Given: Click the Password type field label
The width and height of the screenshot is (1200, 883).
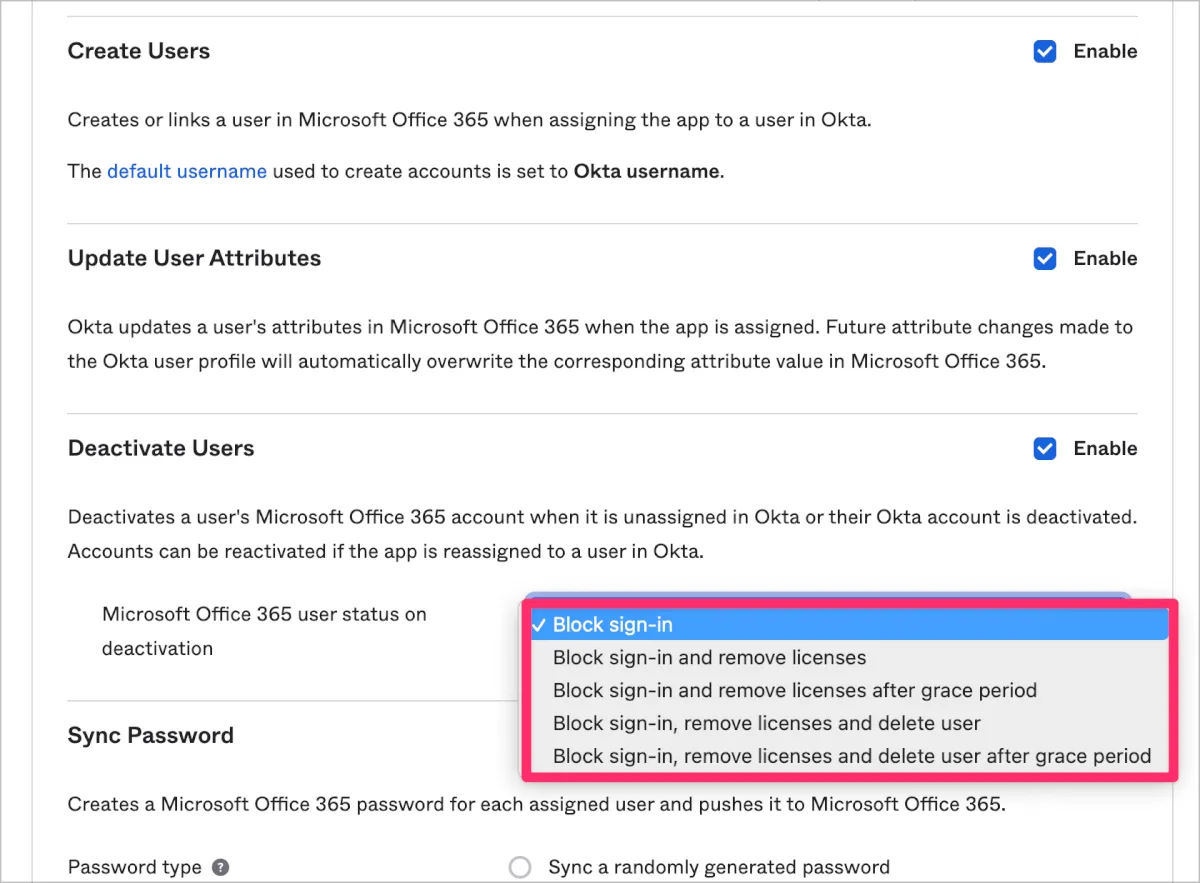Looking at the screenshot, I should 134,867.
